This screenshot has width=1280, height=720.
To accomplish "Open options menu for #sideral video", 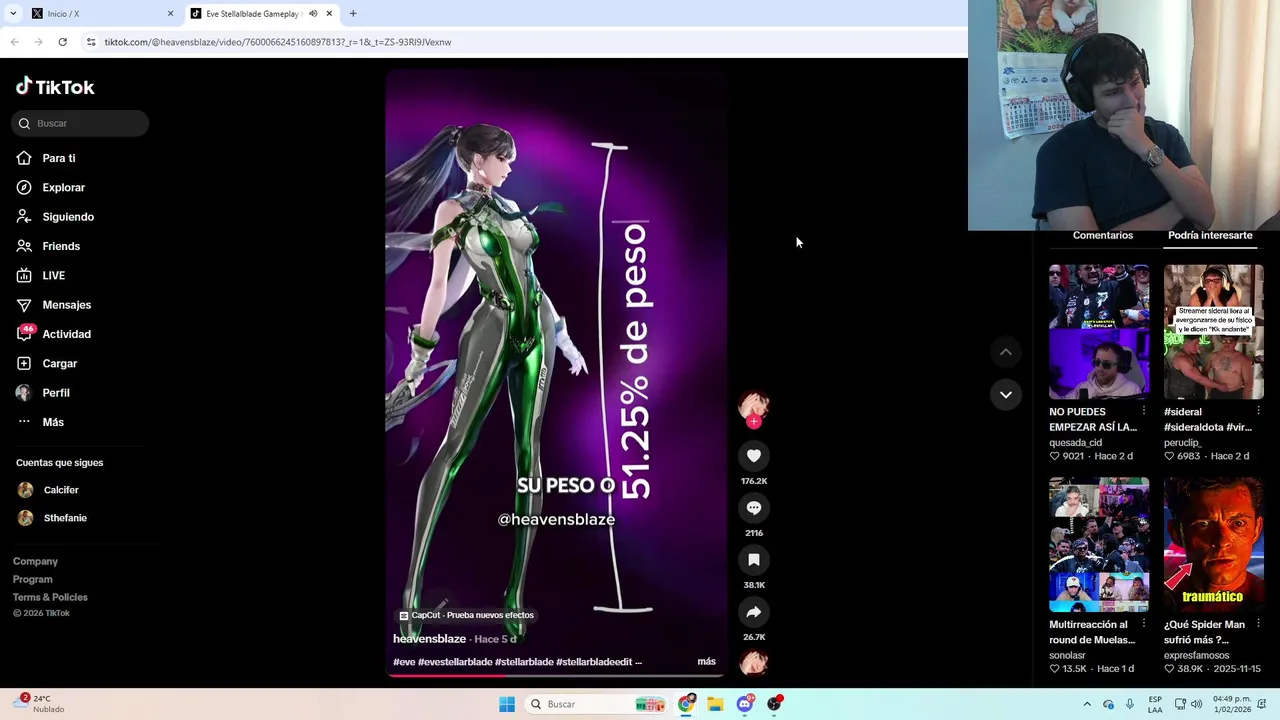I will [x=1258, y=411].
